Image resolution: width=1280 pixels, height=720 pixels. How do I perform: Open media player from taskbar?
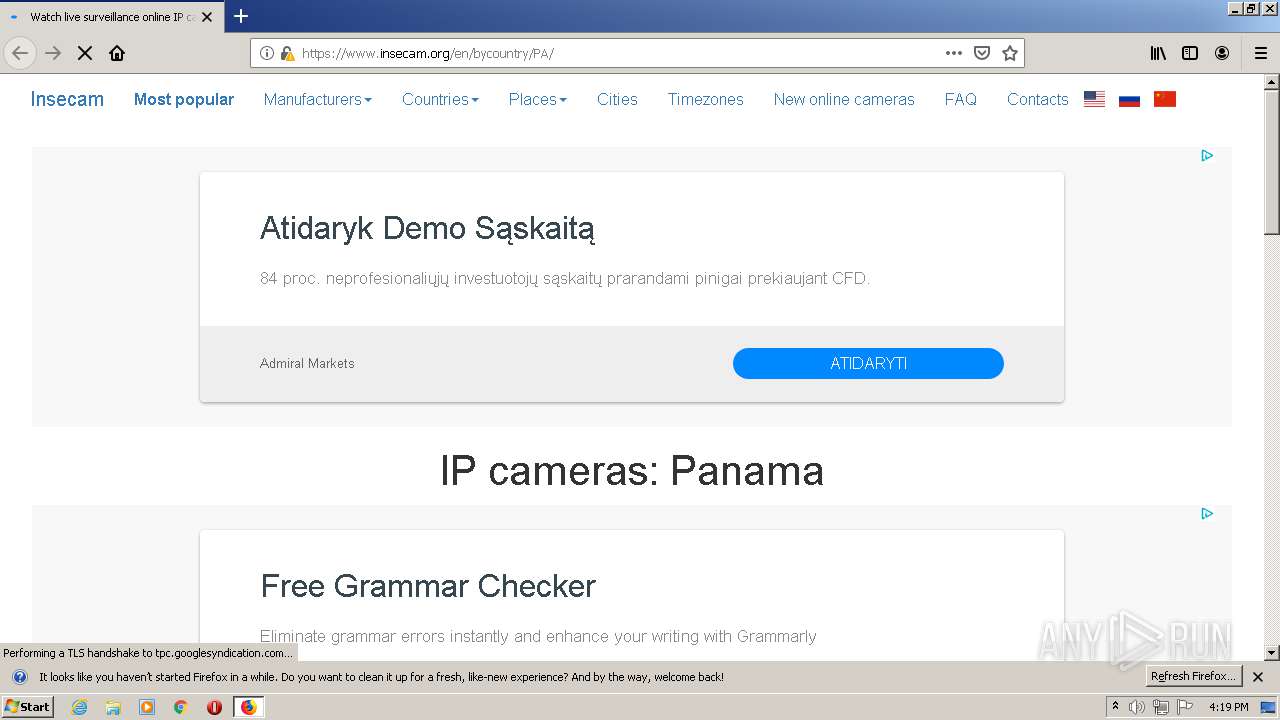pos(147,707)
